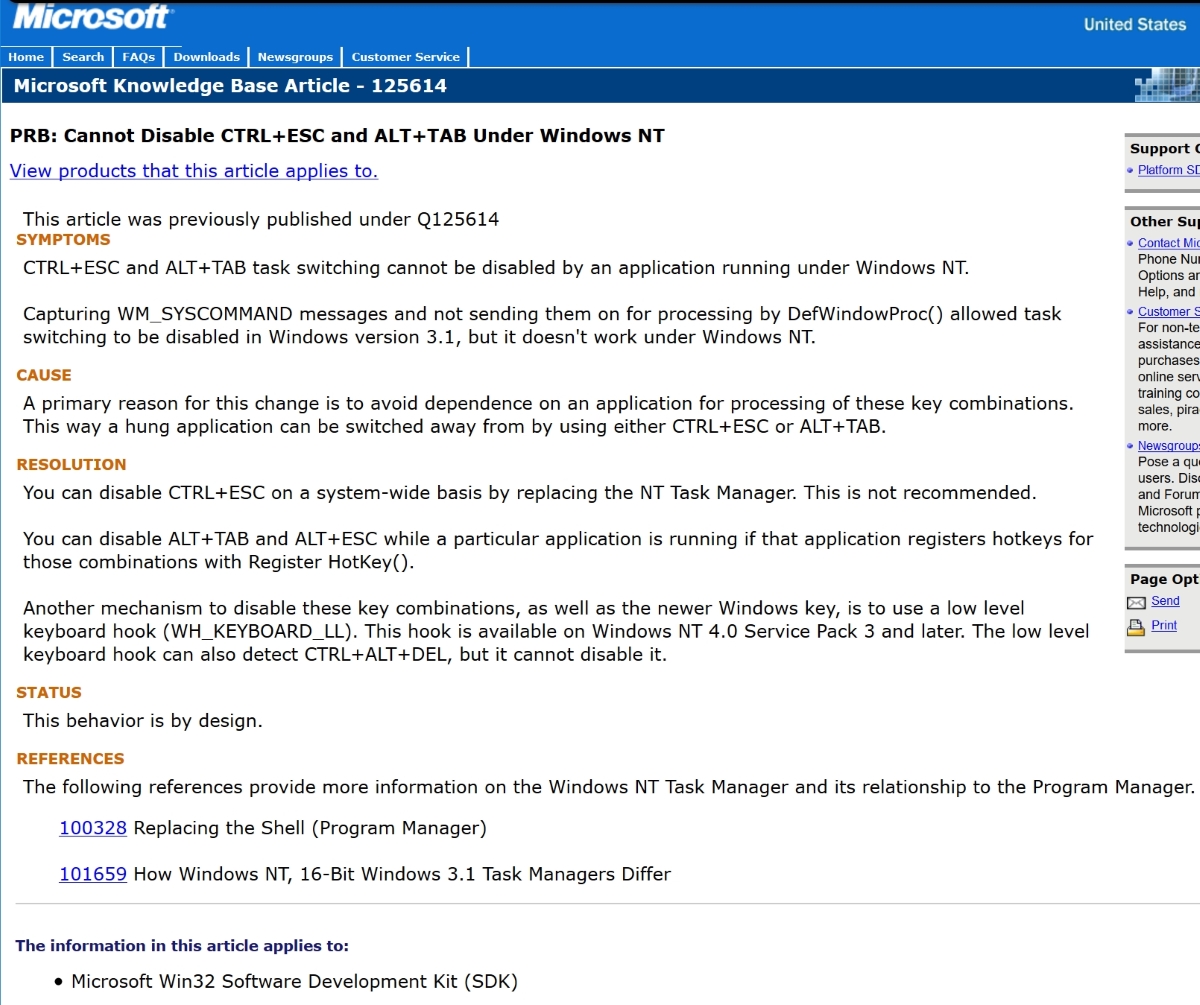The image size is (1200, 1005).
Task: Click the Microsoft logo in the header
Action: click(88, 16)
